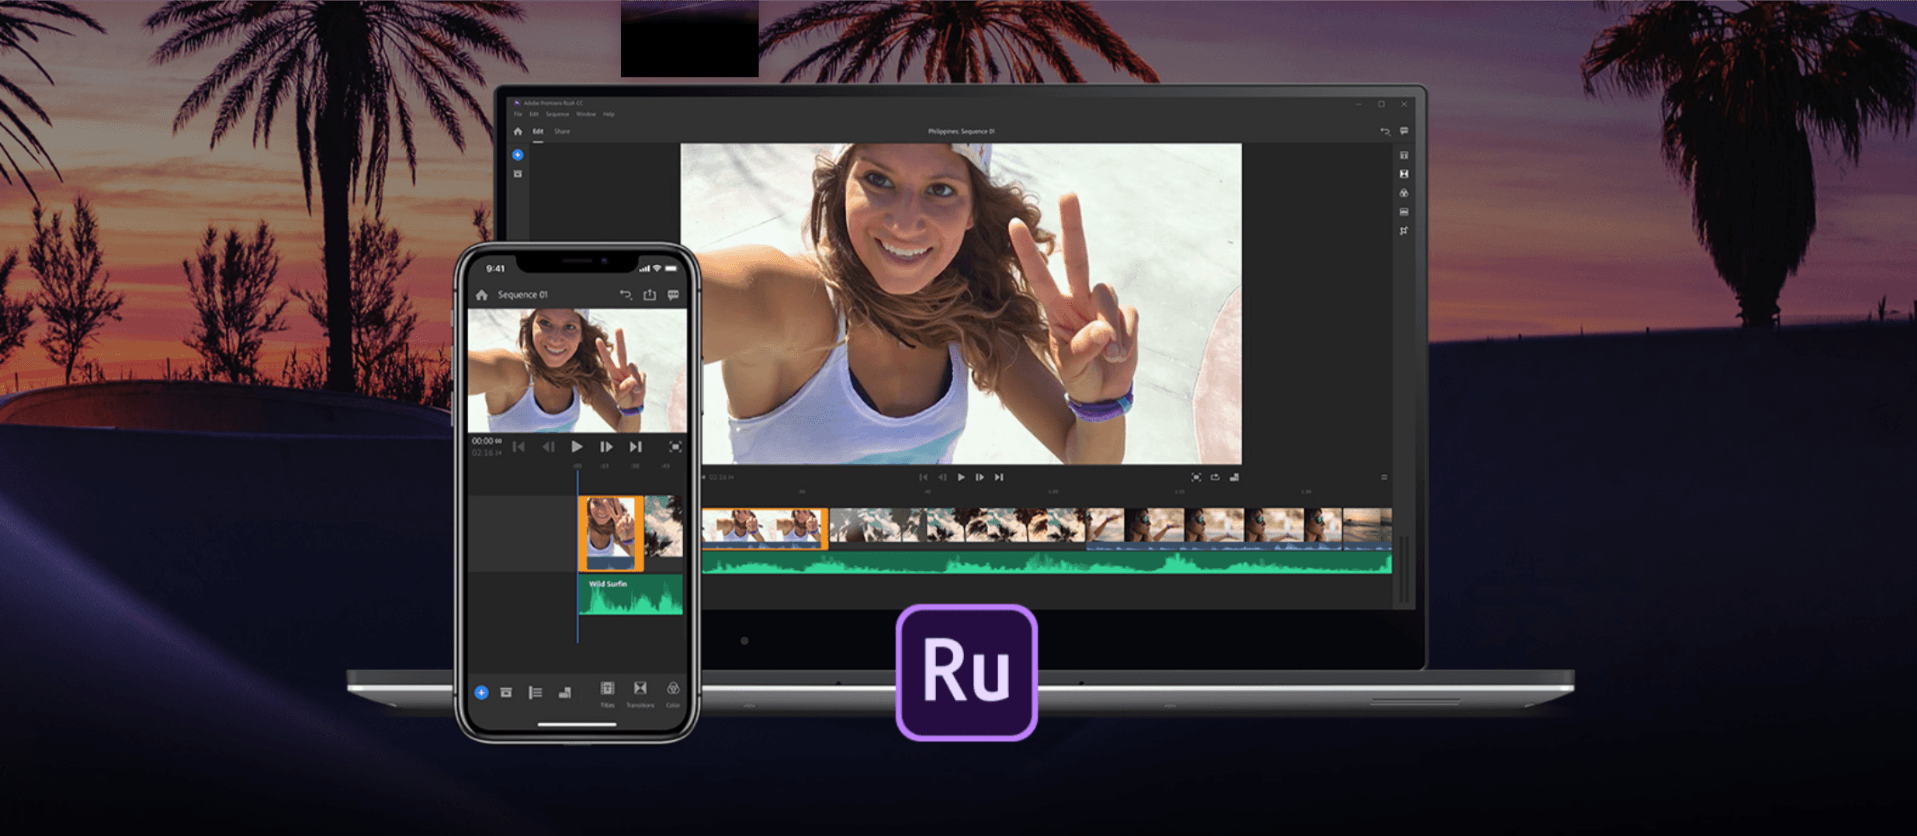Open the Help menu
The image size is (1917, 836).
(609, 114)
